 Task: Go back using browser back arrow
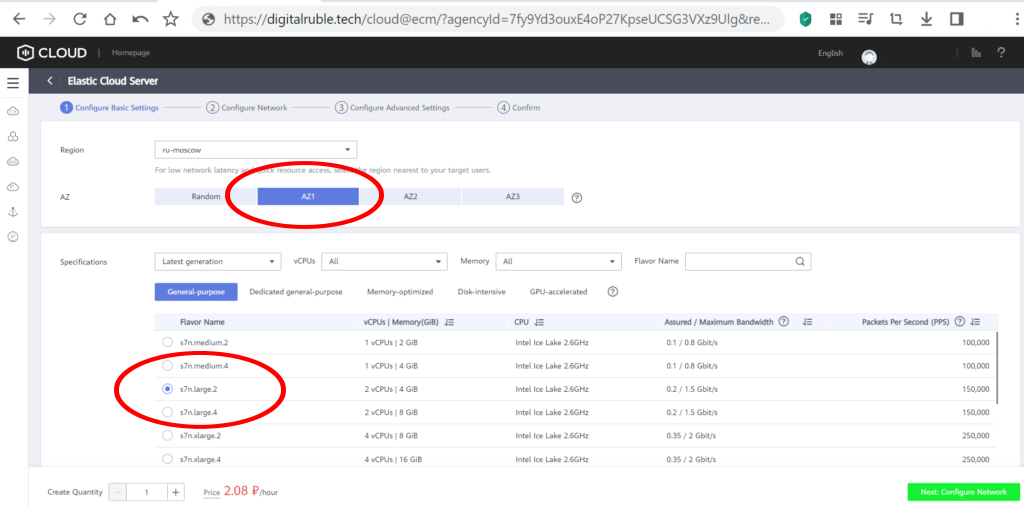tap(19, 19)
